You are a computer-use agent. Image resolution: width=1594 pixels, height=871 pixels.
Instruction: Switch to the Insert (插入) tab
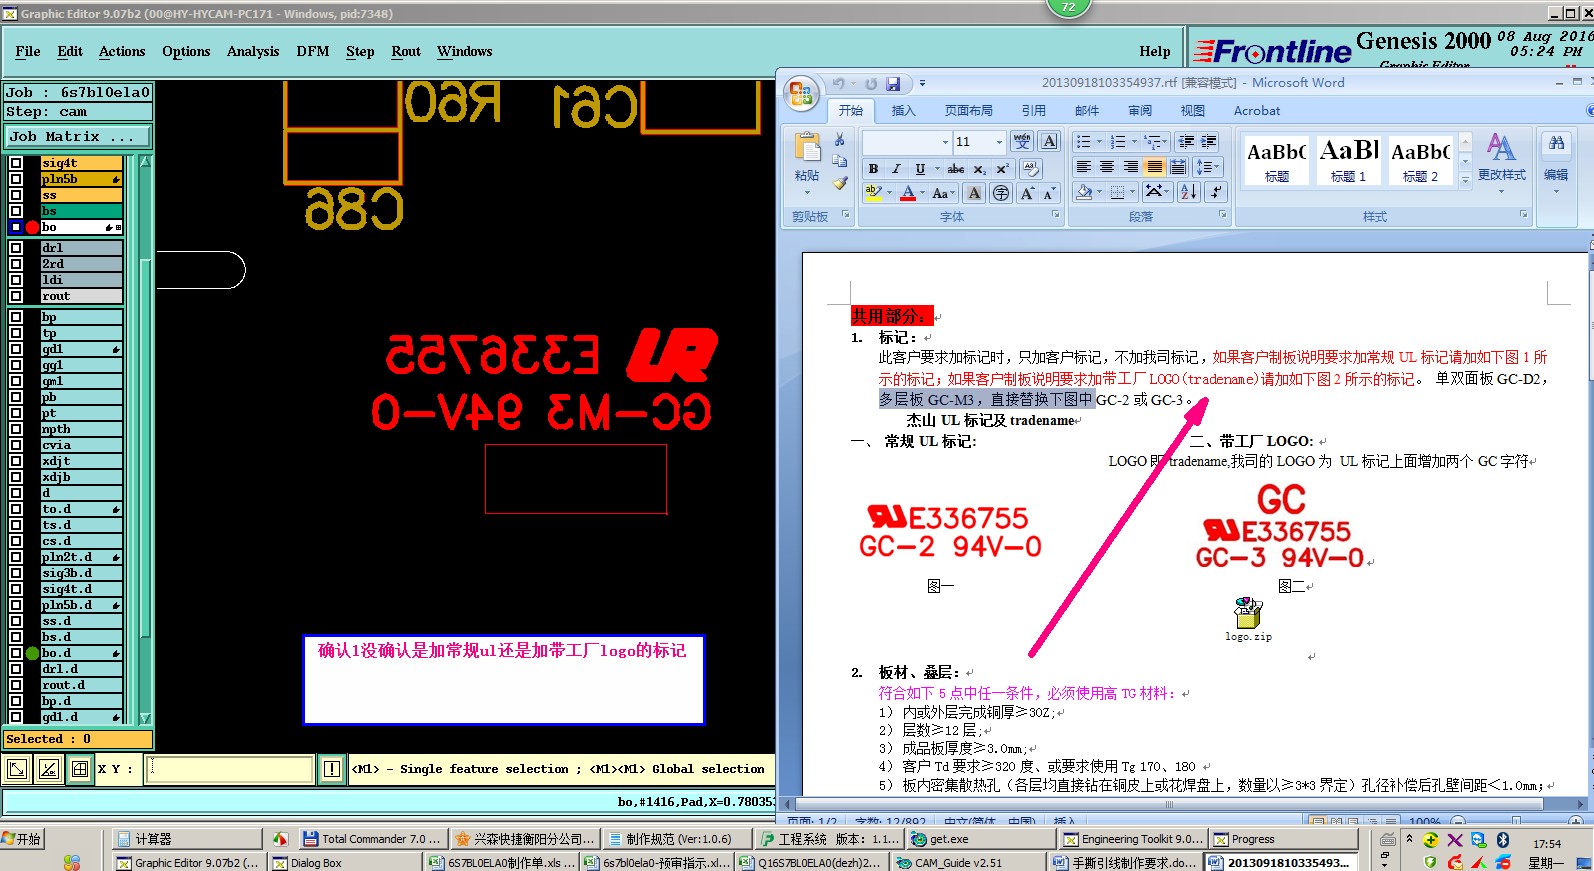coord(903,111)
